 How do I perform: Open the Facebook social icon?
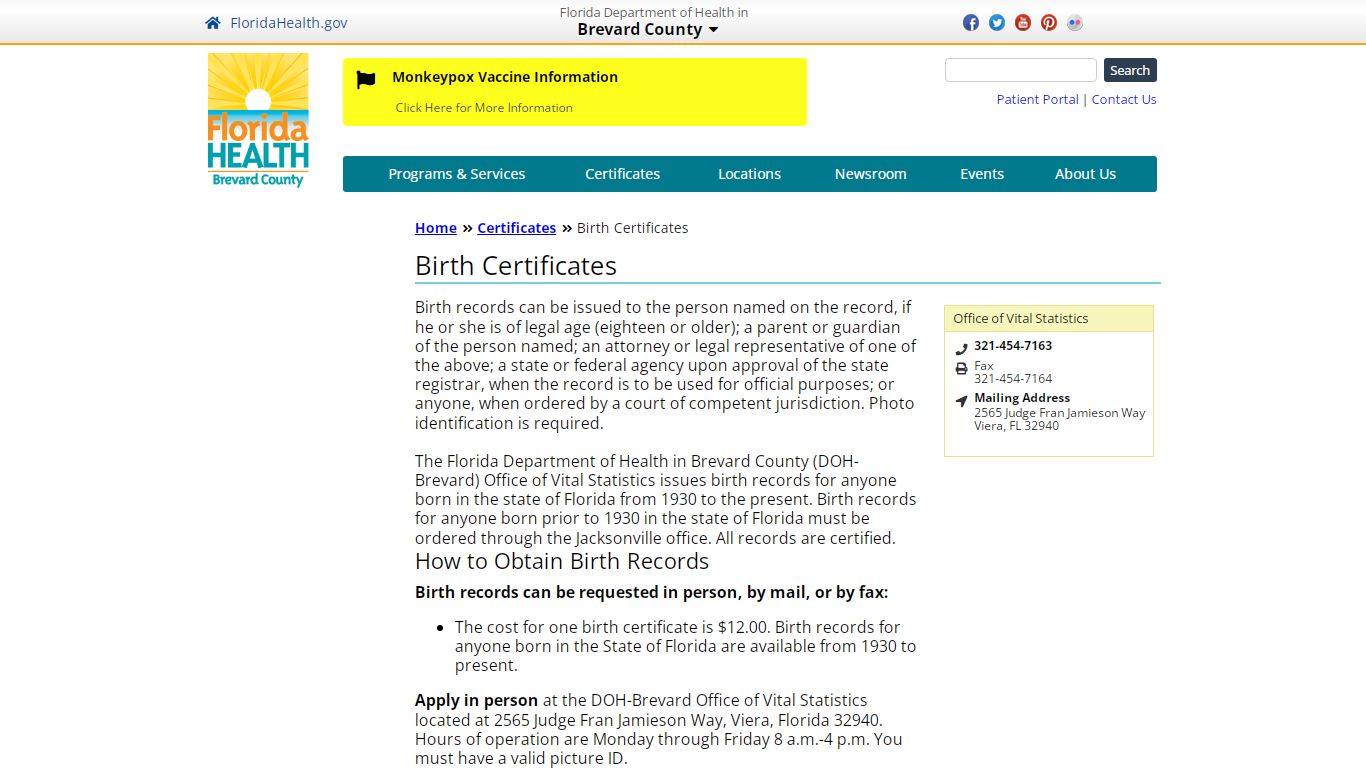pyautogui.click(x=971, y=23)
